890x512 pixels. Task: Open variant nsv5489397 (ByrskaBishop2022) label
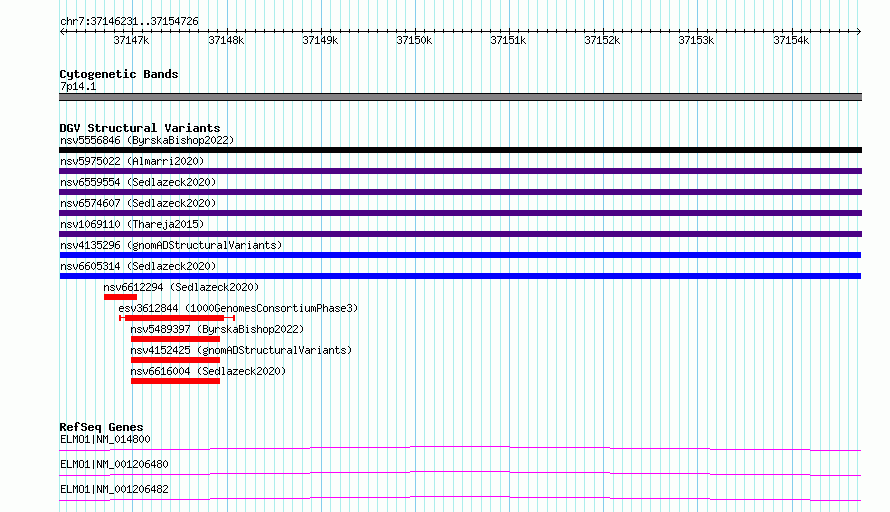[217, 329]
